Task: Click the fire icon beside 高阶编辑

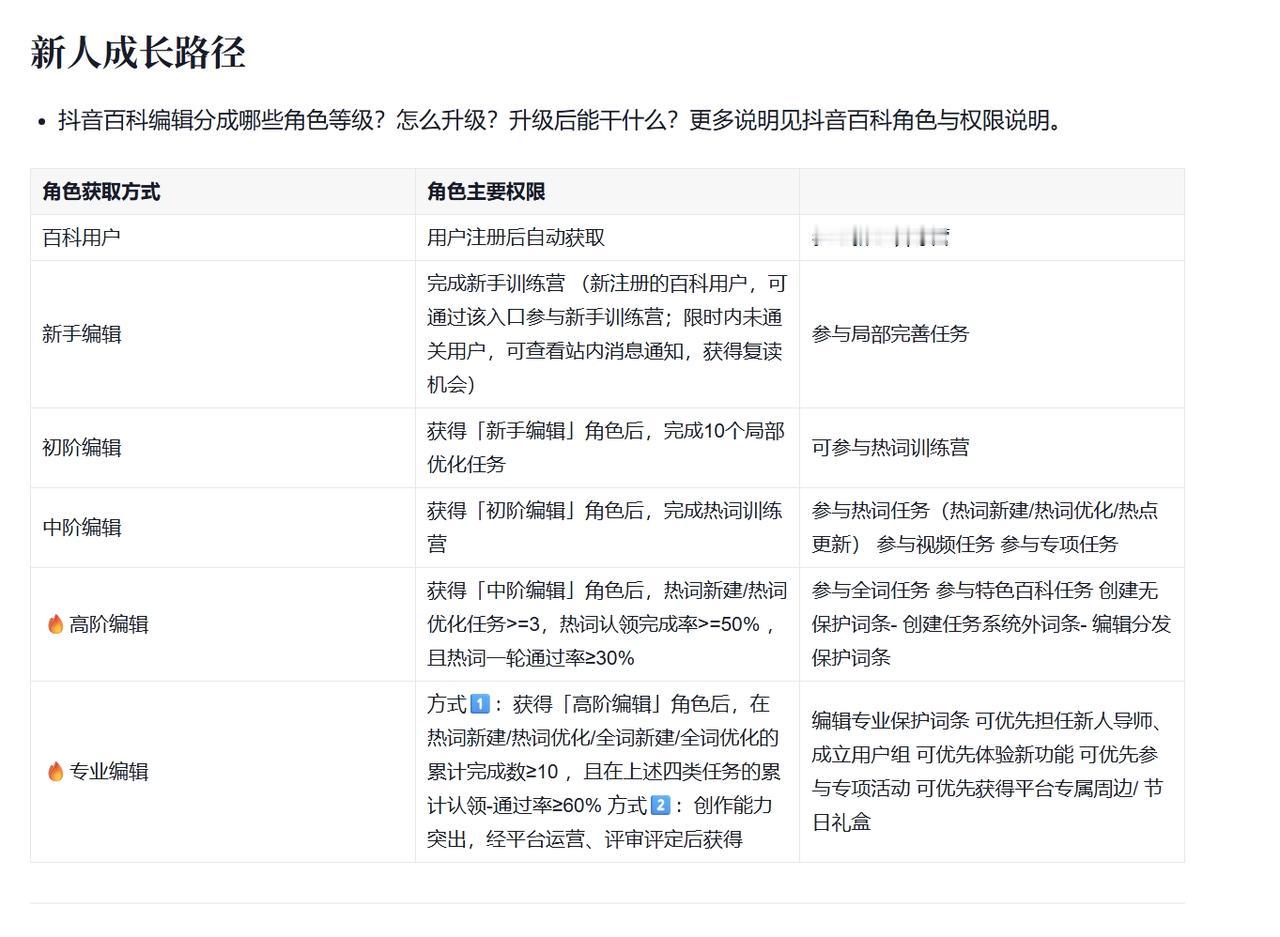Action: (x=56, y=625)
